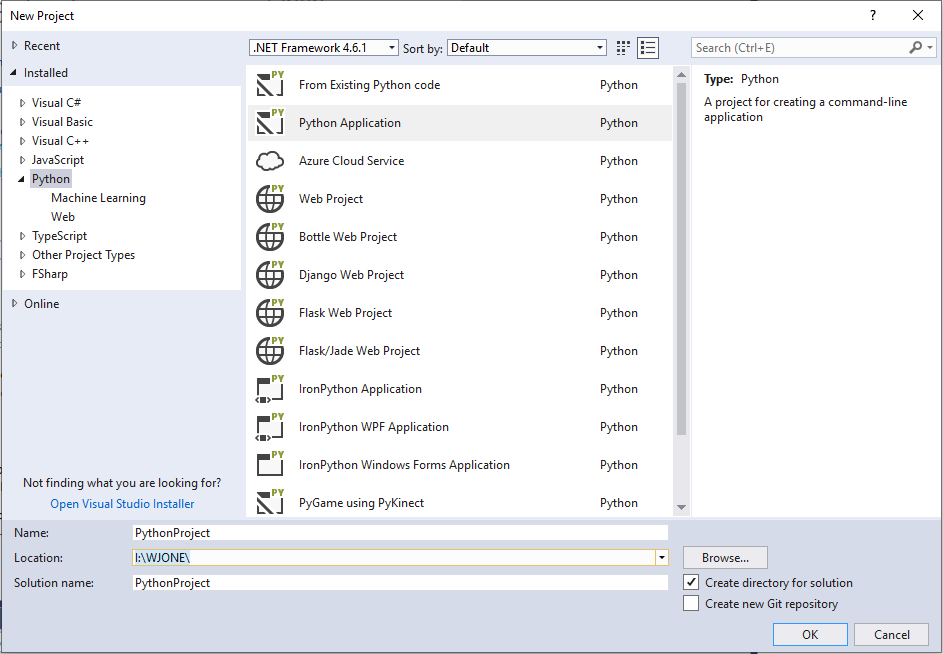Image resolution: width=943 pixels, height=654 pixels.
Task: Click the IronPython Application template icon
Action: [x=270, y=389]
